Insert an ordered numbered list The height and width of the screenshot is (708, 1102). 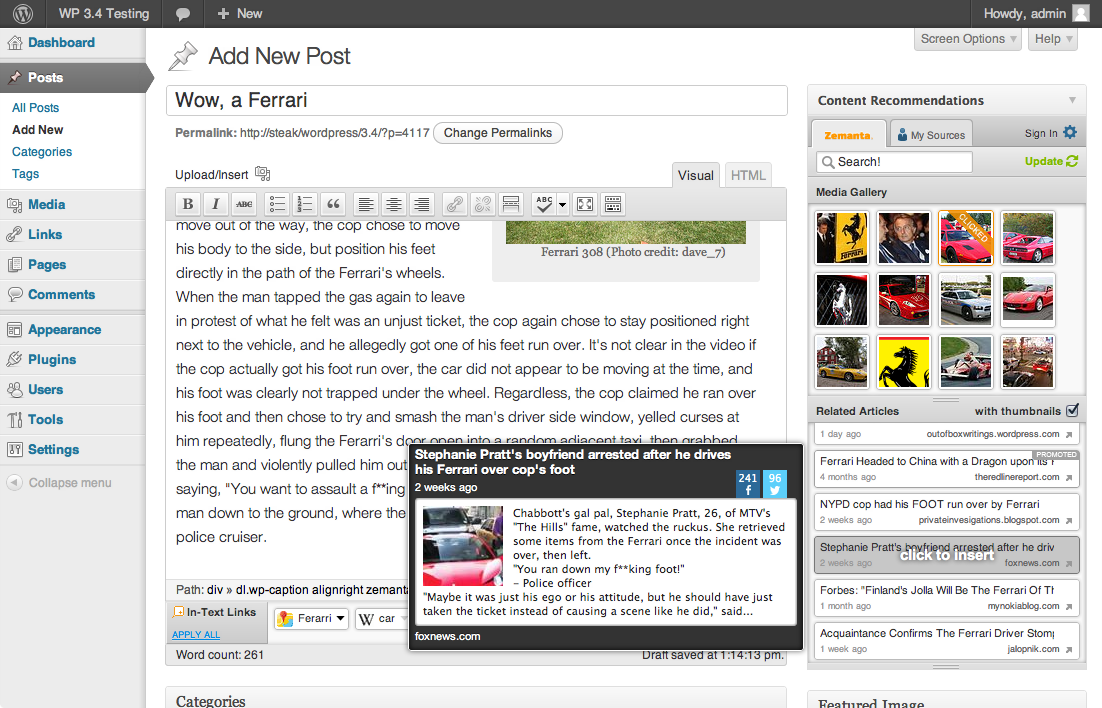click(305, 205)
